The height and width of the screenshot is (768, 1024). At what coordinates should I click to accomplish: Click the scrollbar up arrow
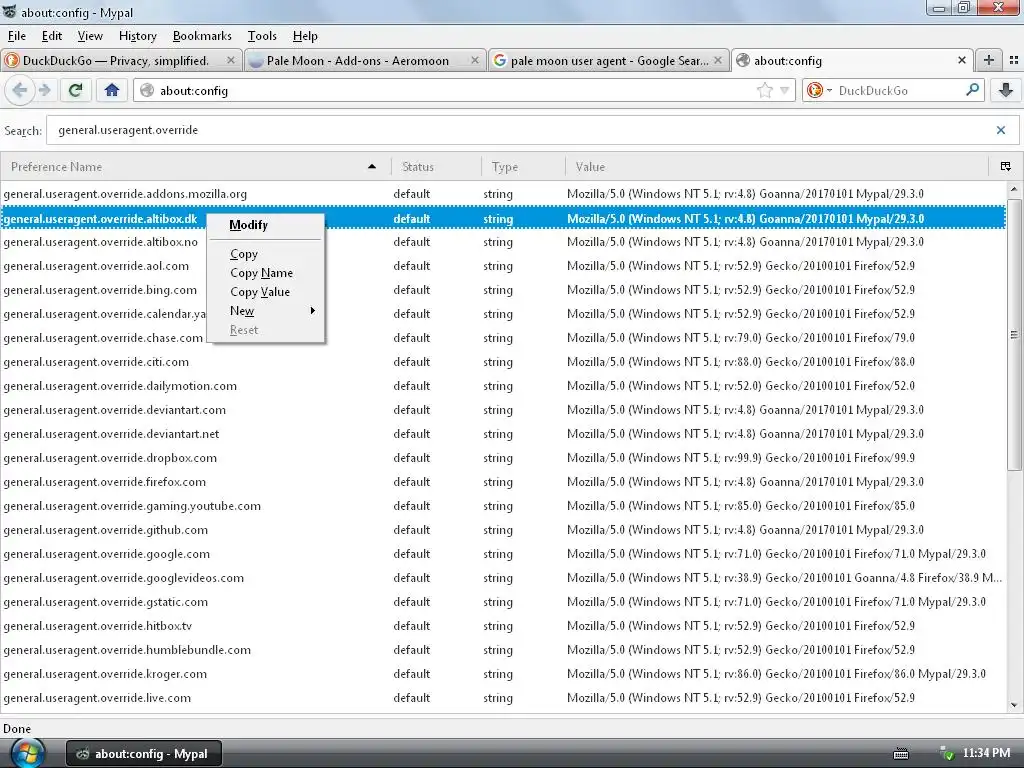[x=1014, y=189]
